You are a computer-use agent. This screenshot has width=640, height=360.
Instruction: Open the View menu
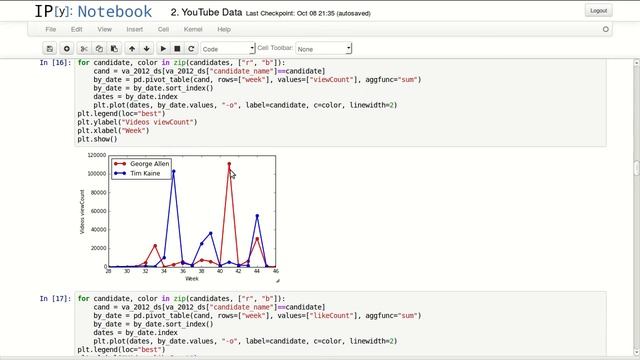[104, 29]
